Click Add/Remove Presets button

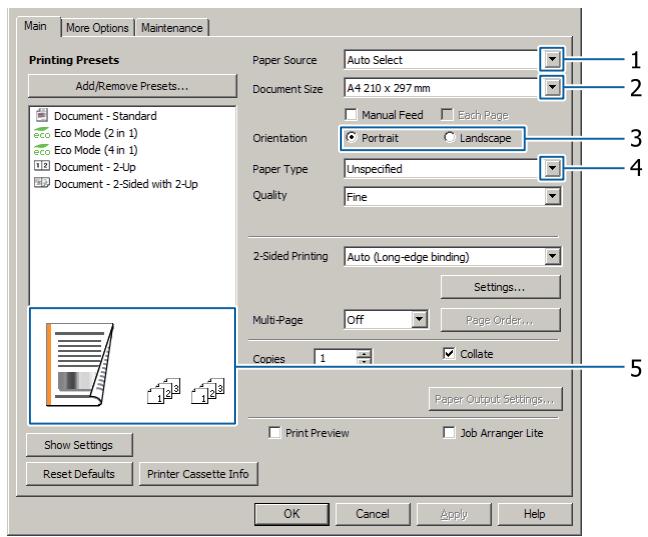(132, 86)
